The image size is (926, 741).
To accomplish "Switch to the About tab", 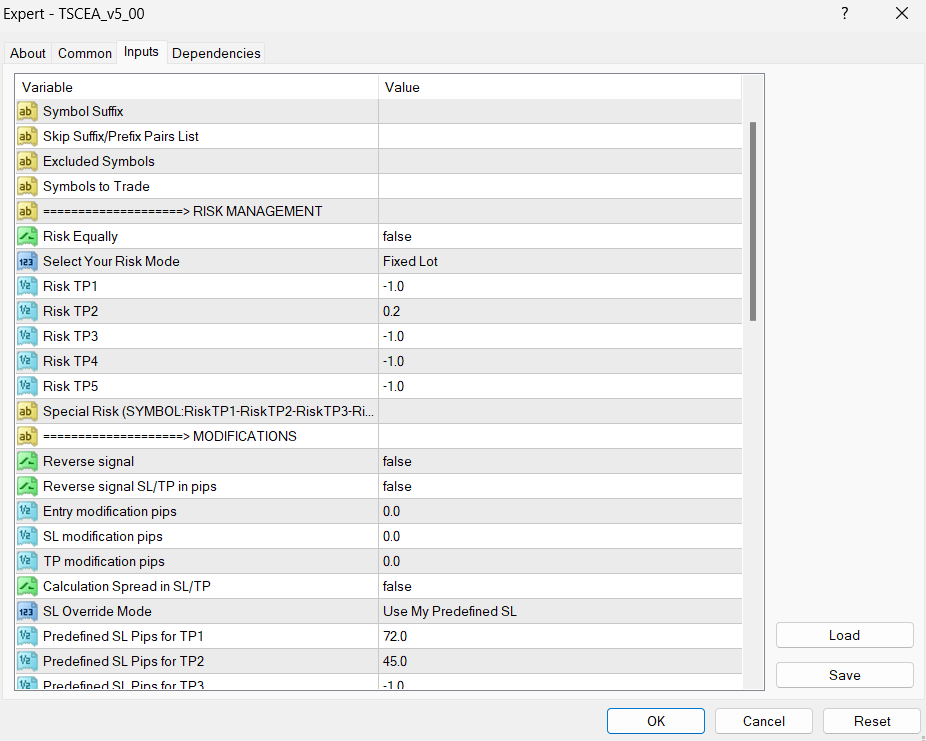I will [28, 53].
